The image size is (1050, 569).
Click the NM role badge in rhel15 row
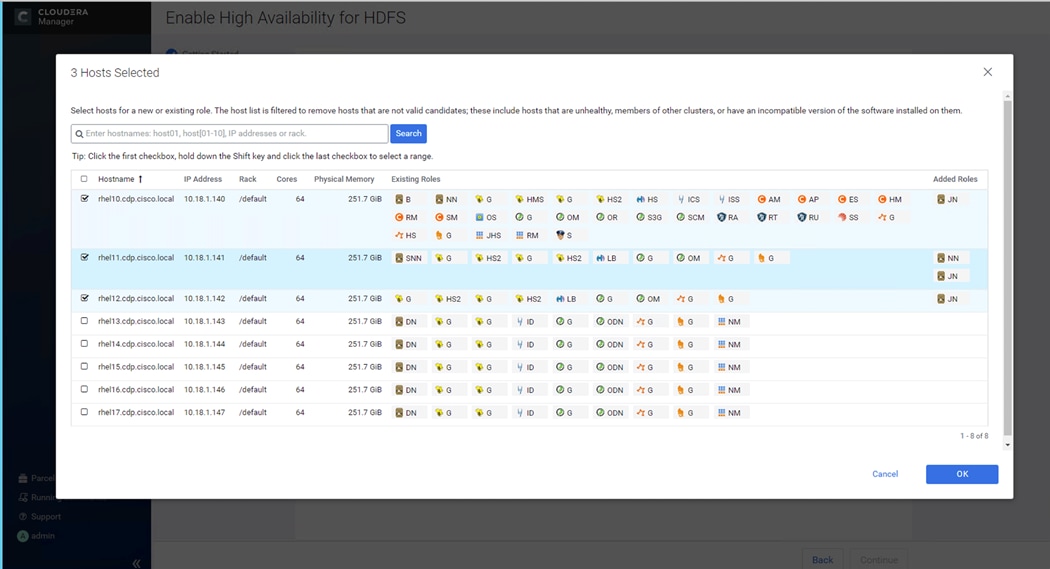(729, 368)
